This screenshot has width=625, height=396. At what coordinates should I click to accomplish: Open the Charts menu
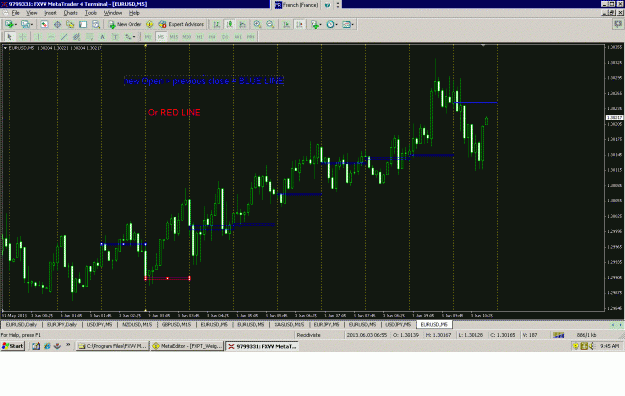(x=71, y=13)
